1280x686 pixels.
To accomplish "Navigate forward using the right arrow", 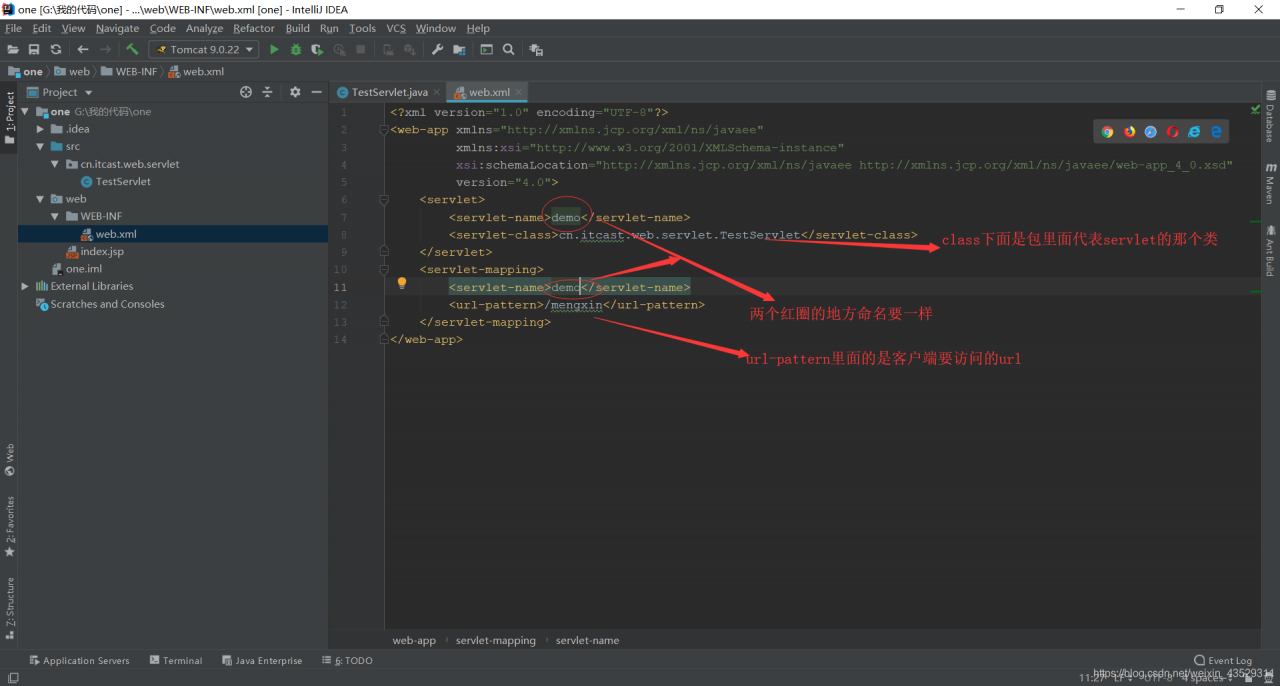I will (105, 49).
